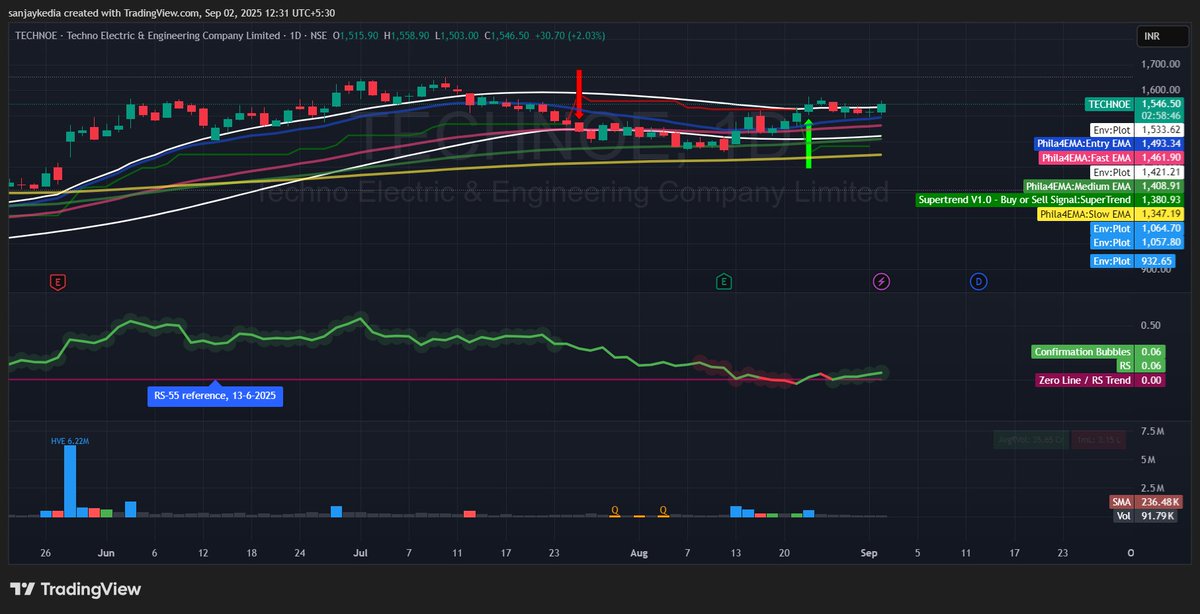Toggle the Confirmation Bubbles indicator label

pyautogui.click(x=1081, y=352)
